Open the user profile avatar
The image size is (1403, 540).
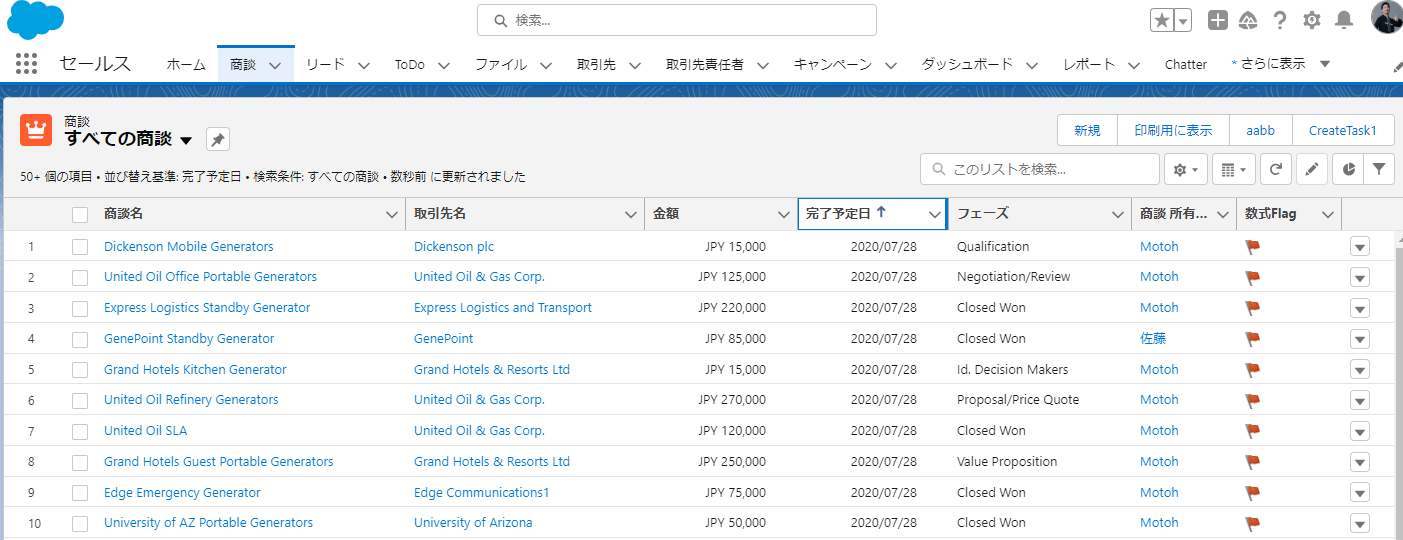click(1387, 18)
